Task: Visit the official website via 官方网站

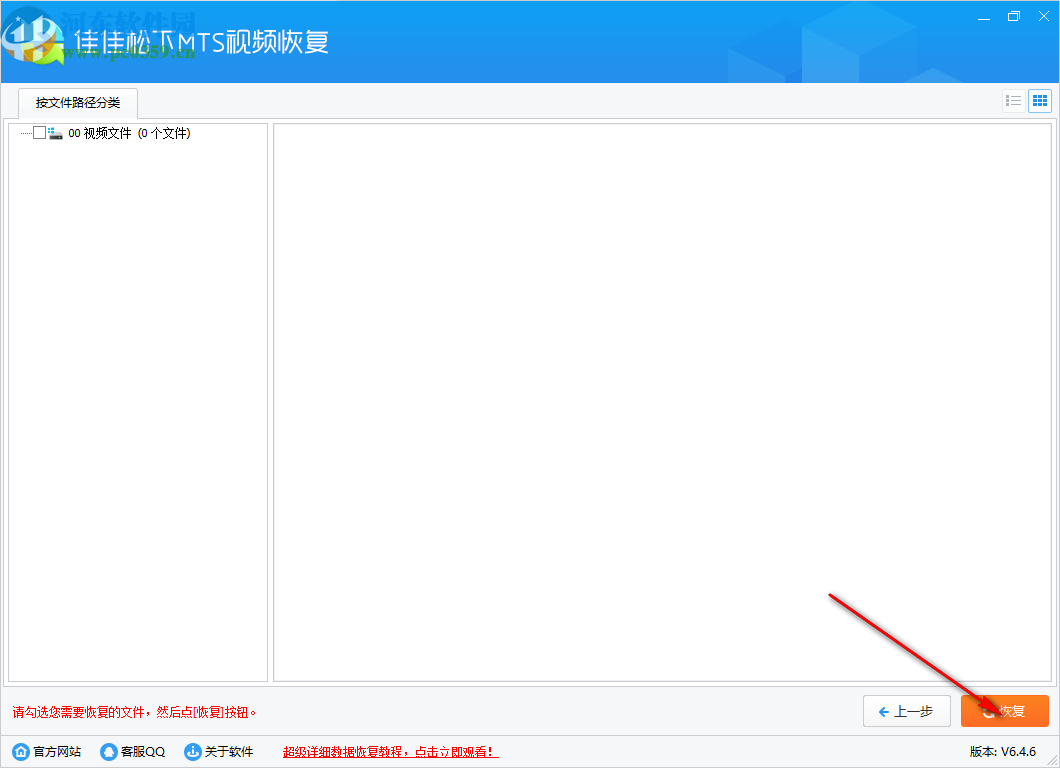Action: pos(47,751)
